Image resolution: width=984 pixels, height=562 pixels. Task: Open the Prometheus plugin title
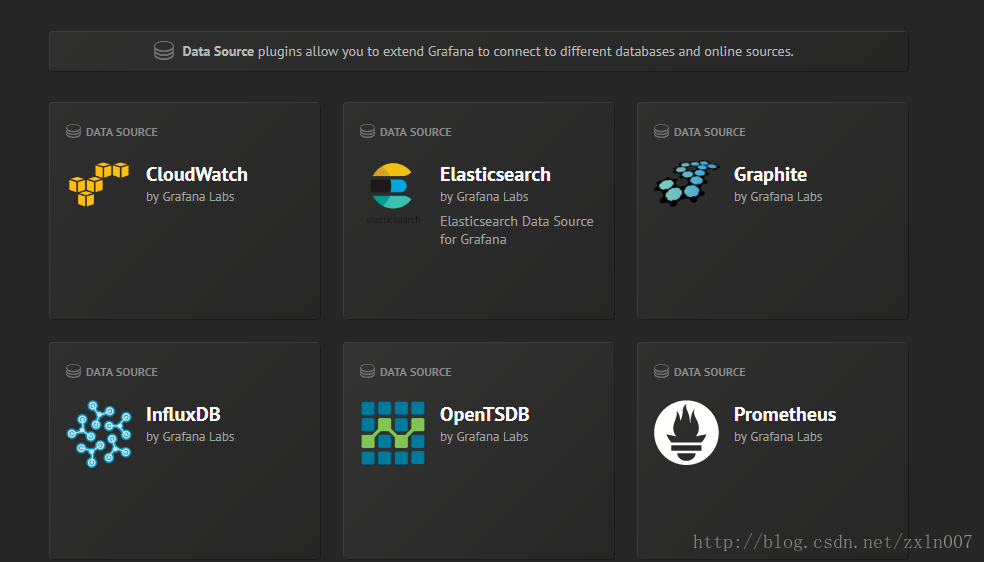784,415
